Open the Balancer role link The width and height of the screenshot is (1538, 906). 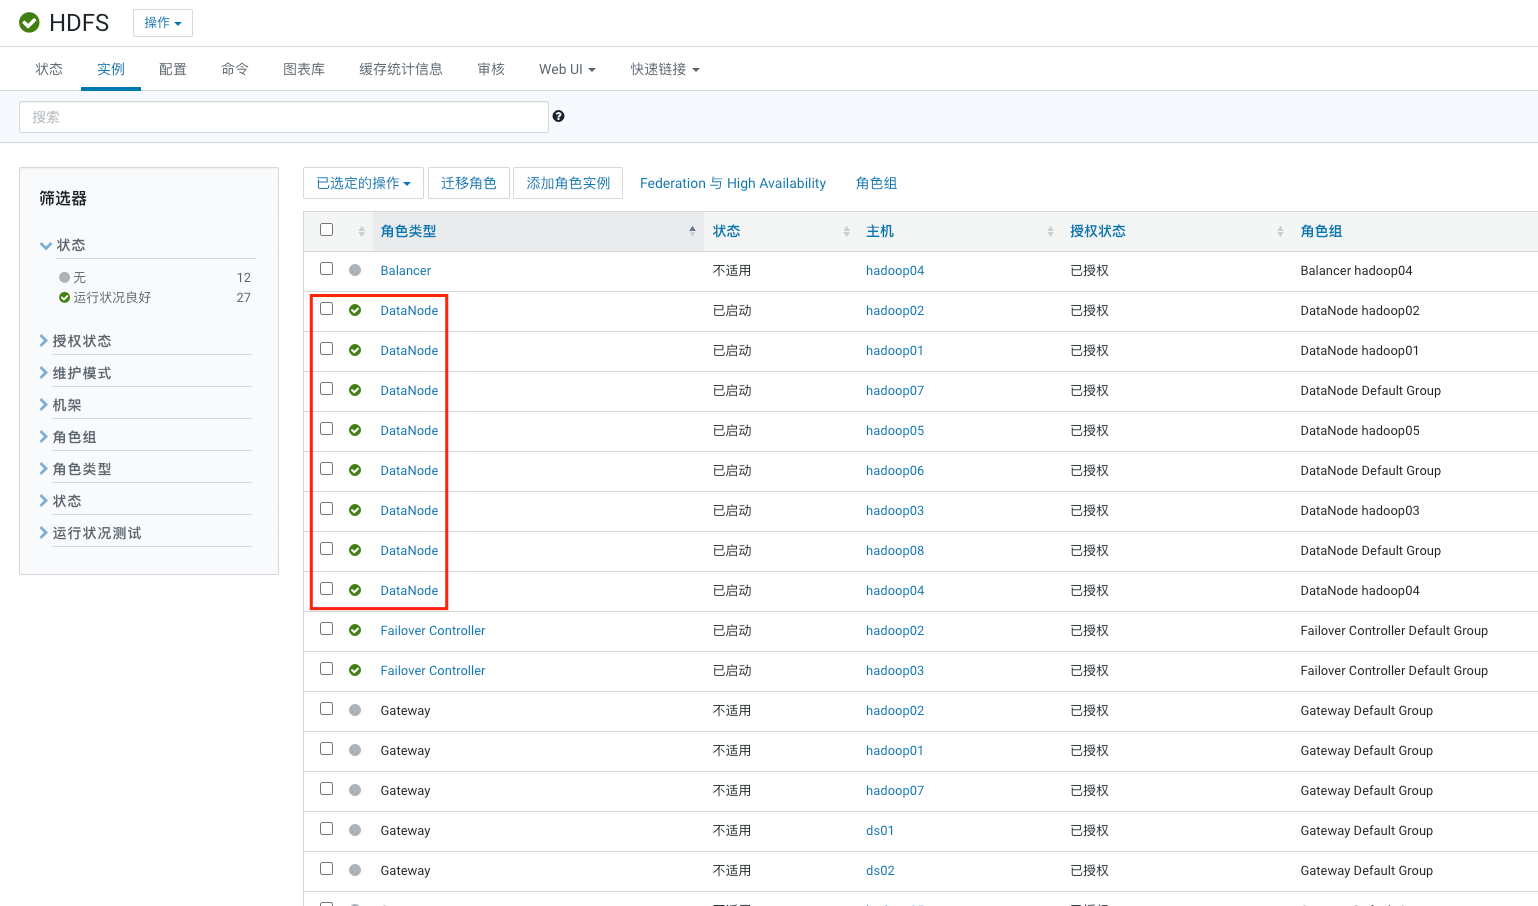[x=406, y=270]
